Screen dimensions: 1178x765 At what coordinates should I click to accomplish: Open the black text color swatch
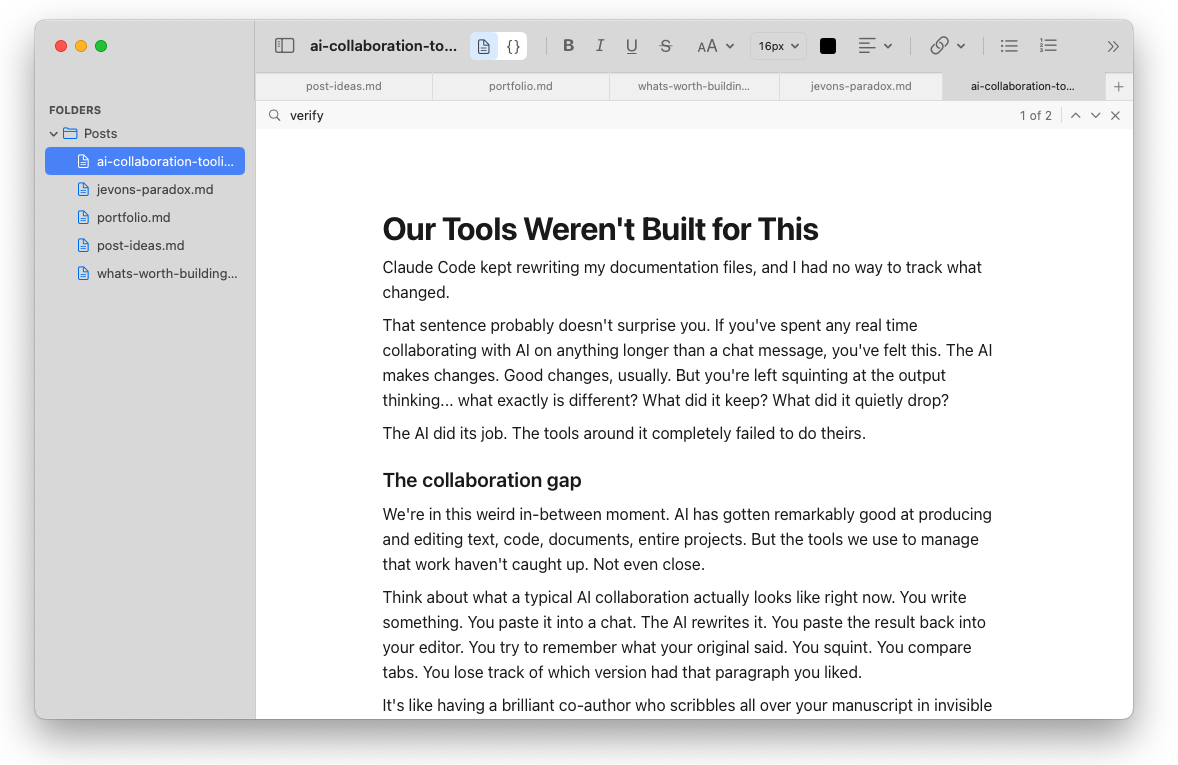coord(828,46)
